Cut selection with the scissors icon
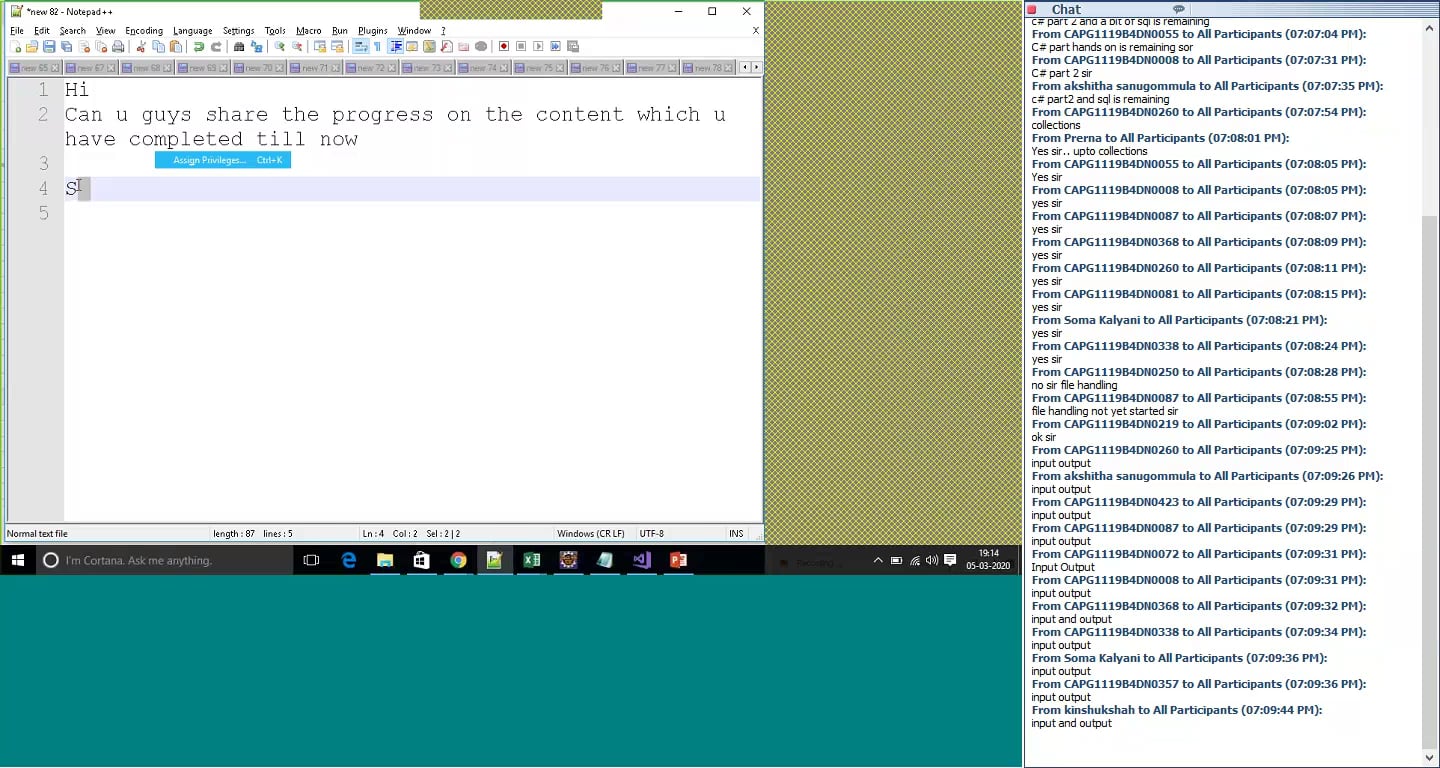This screenshot has width=1440, height=768. 141,46
